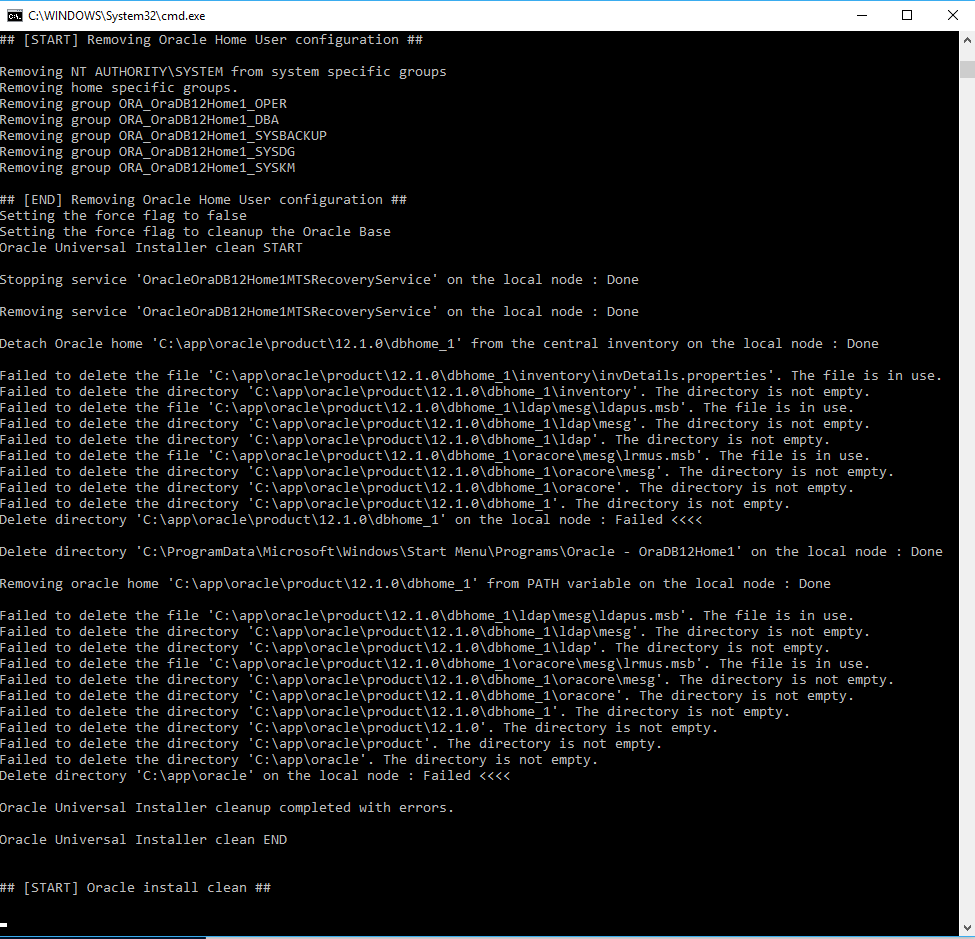This screenshot has height=939, width=975.
Task: Click the invDetails.properties failed-delete line
Action: point(471,376)
